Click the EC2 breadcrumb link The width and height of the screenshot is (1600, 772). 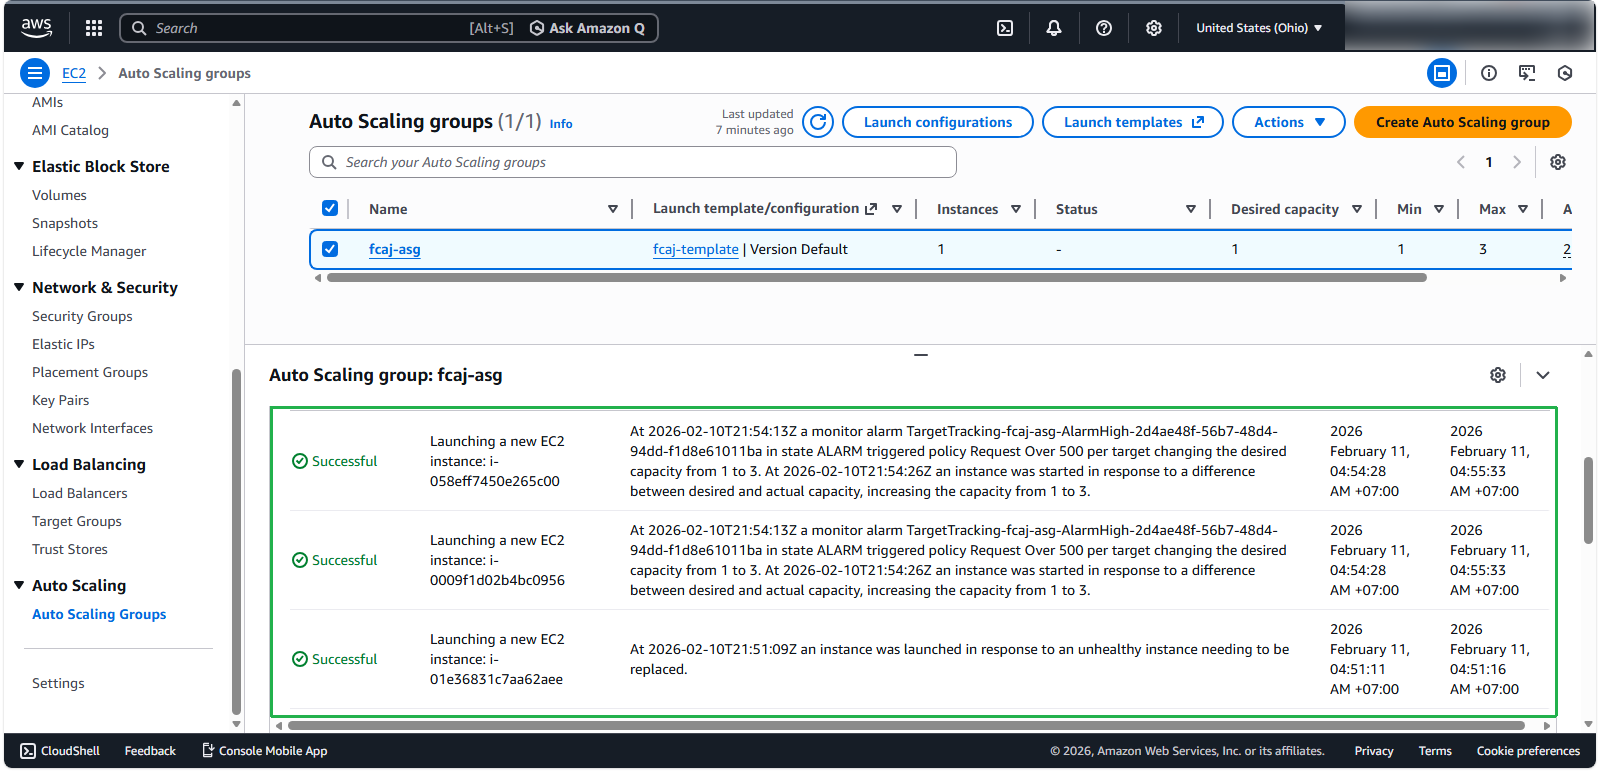coord(74,73)
